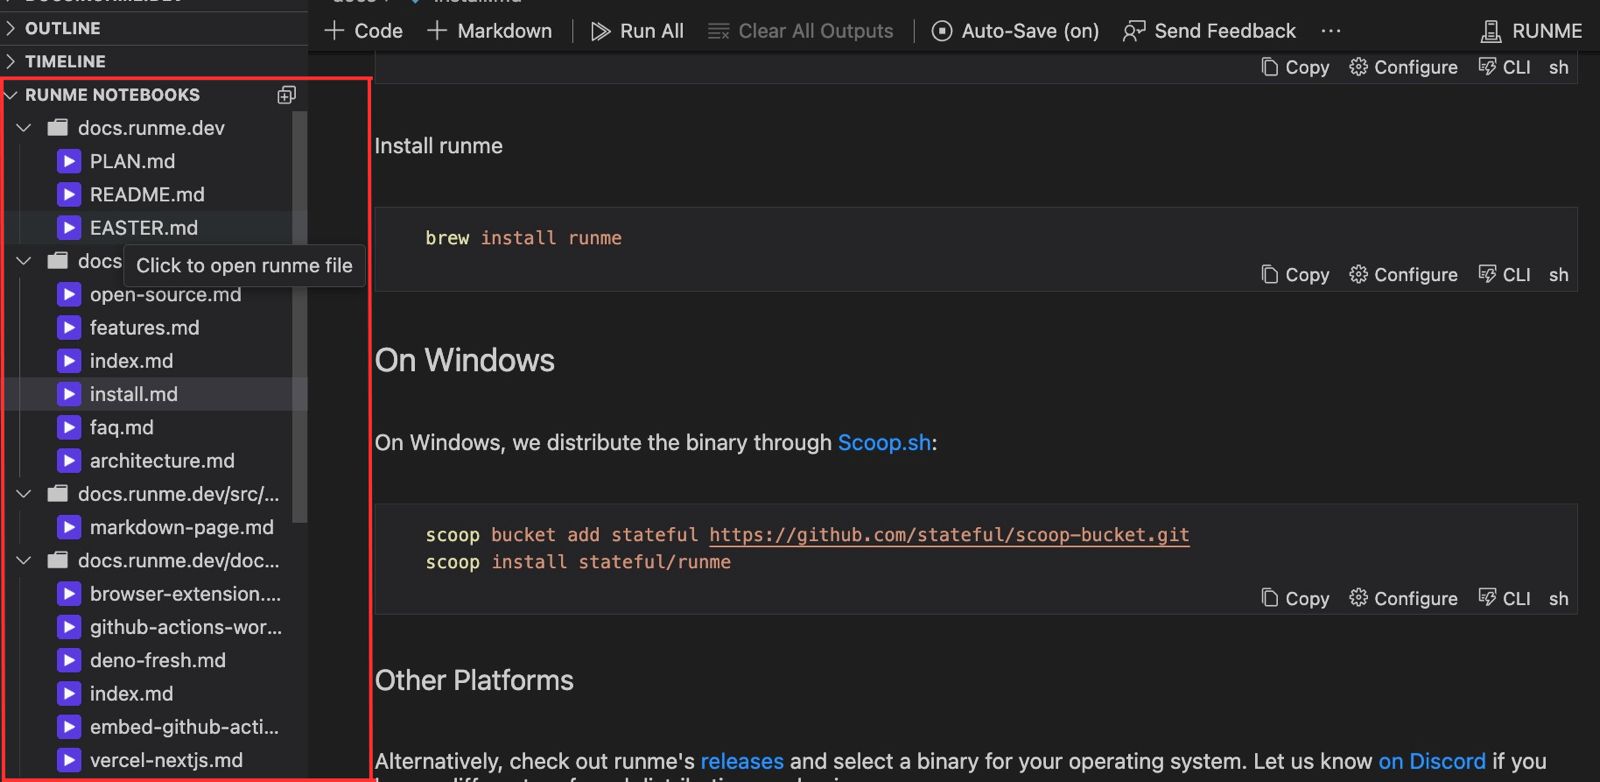This screenshot has height=782, width=1600.
Task: Add a new Code cell
Action: click(363, 31)
